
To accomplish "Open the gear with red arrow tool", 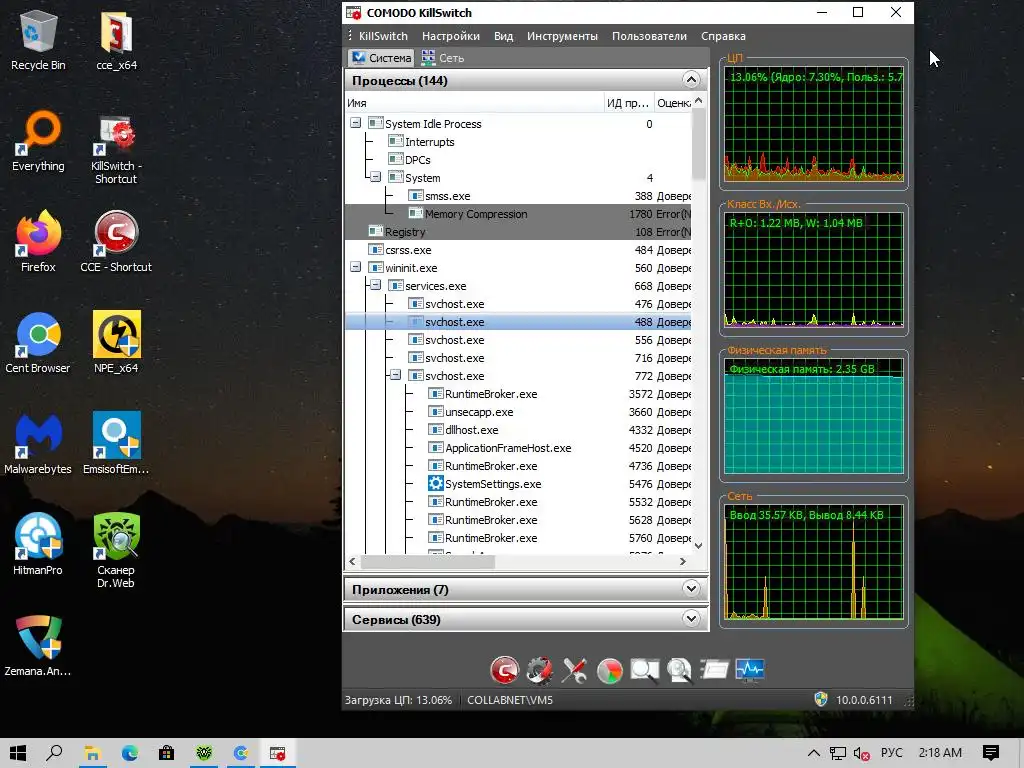I will (x=539, y=670).
